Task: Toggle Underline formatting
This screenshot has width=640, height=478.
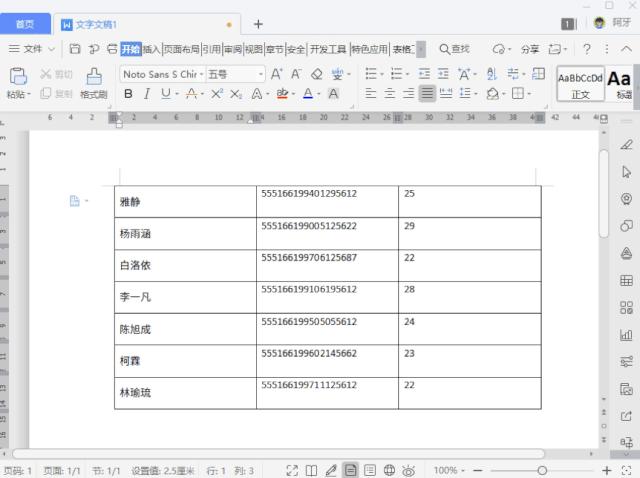Action: click(x=165, y=94)
